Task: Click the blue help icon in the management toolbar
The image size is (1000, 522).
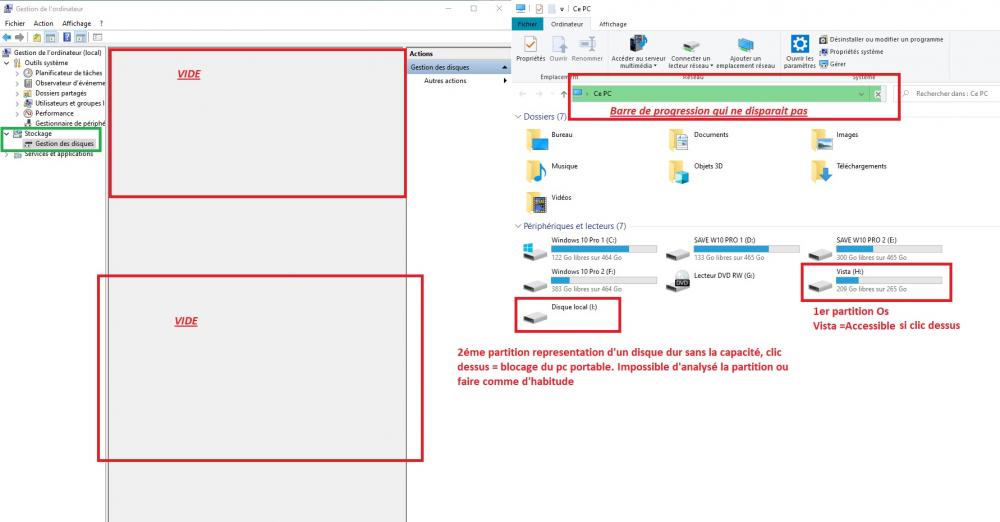Action: tap(67, 38)
